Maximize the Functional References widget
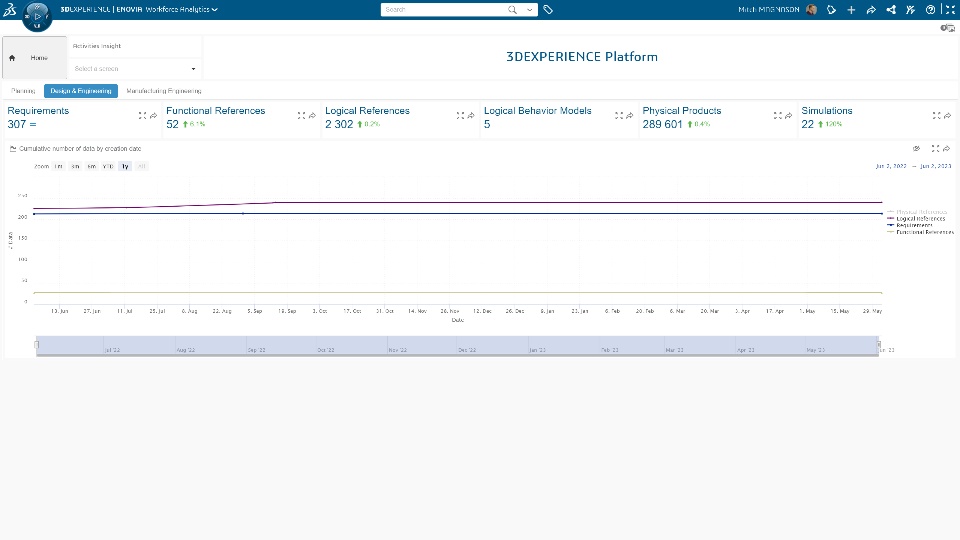960x540 pixels. (x=301, y=115)
